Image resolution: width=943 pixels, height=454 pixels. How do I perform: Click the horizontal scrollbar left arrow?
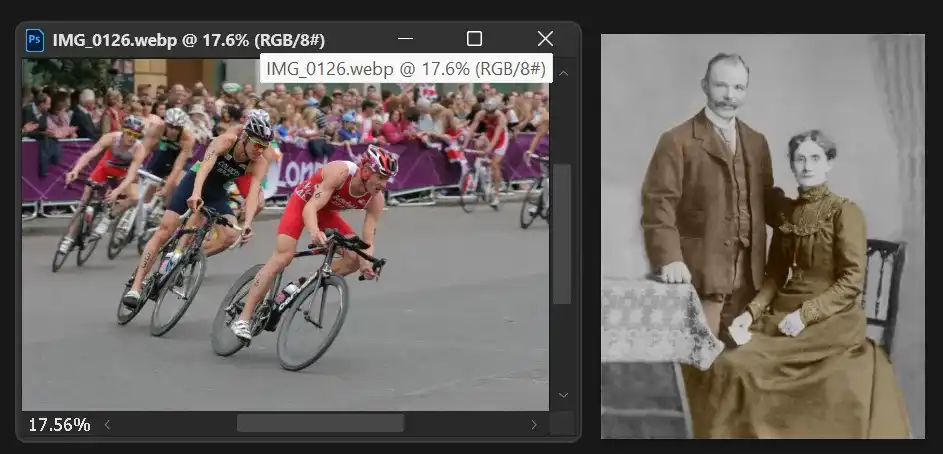[108, 424]
